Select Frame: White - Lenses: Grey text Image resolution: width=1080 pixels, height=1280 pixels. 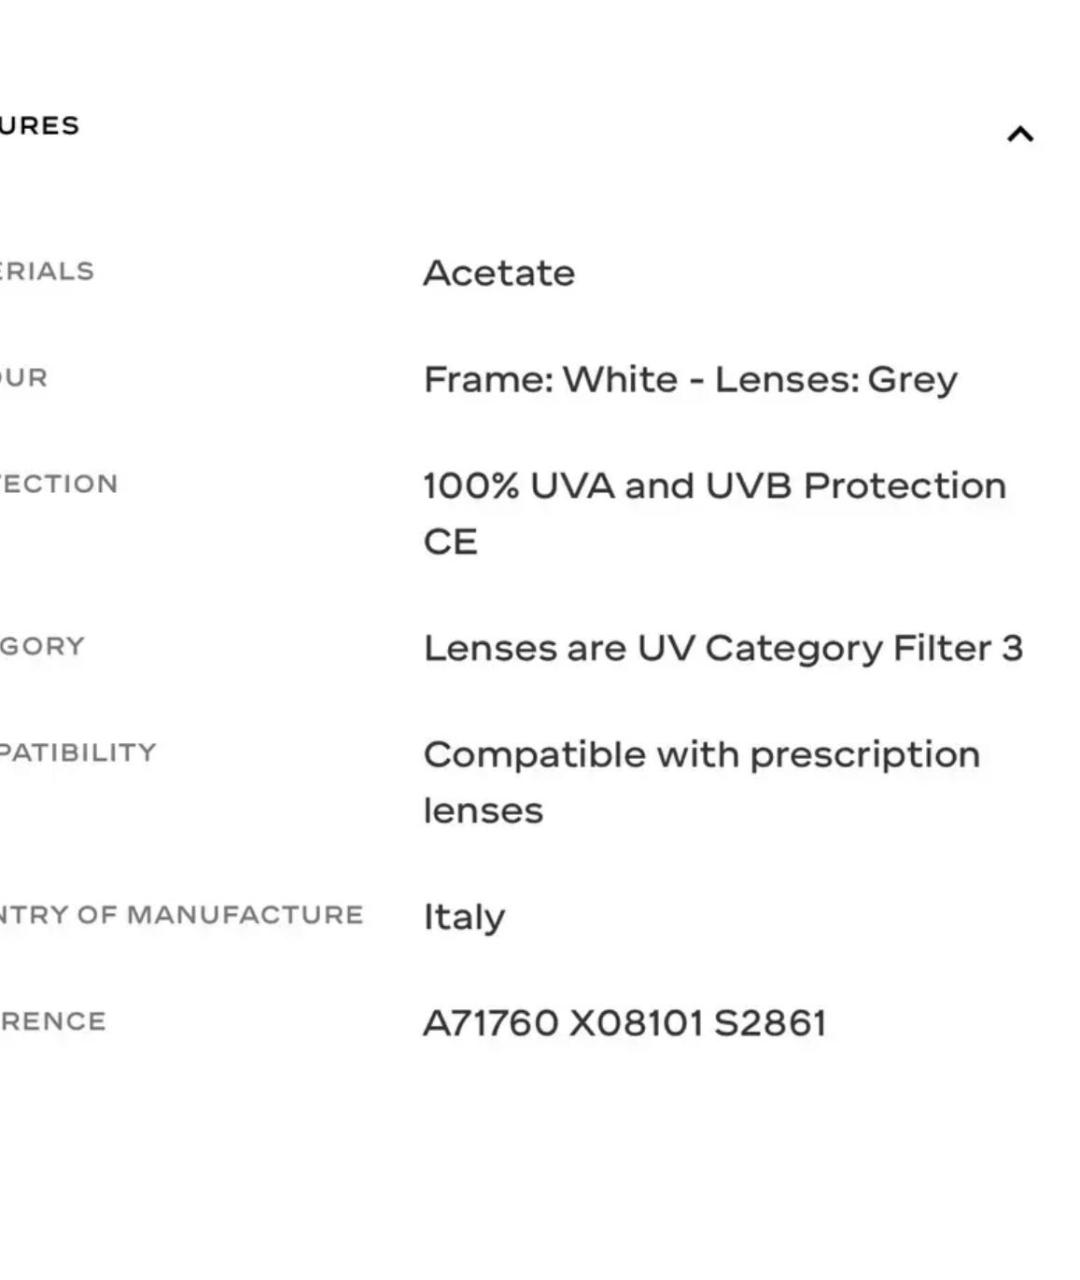click(690, 380)
